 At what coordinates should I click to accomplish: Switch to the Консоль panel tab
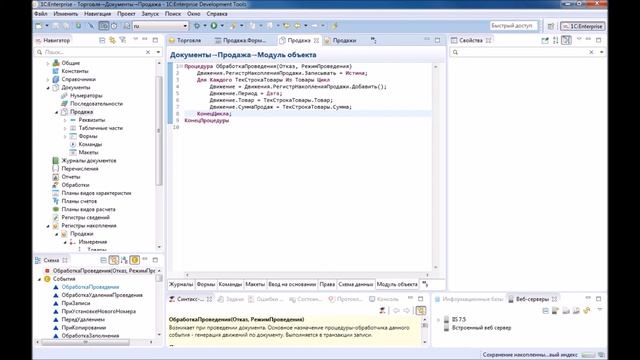point(384,299)
